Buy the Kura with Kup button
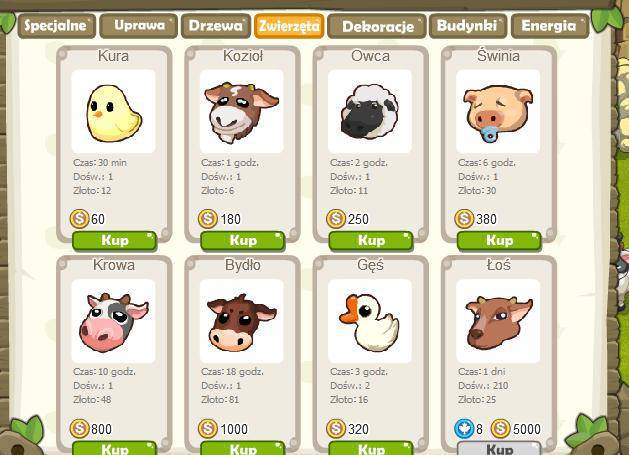The height and width of the screenshot is (455, 629). [x=115, y=241]
